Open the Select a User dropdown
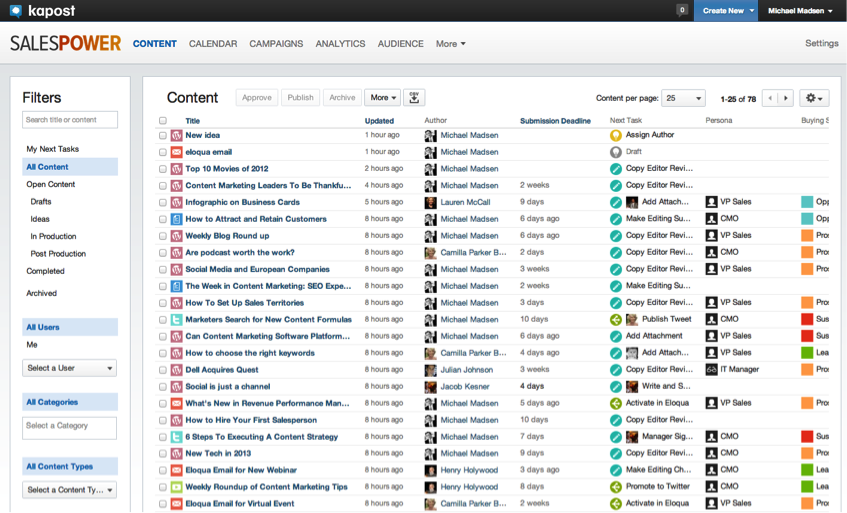This screenshot has height=513, width=847. pos(69,368)
